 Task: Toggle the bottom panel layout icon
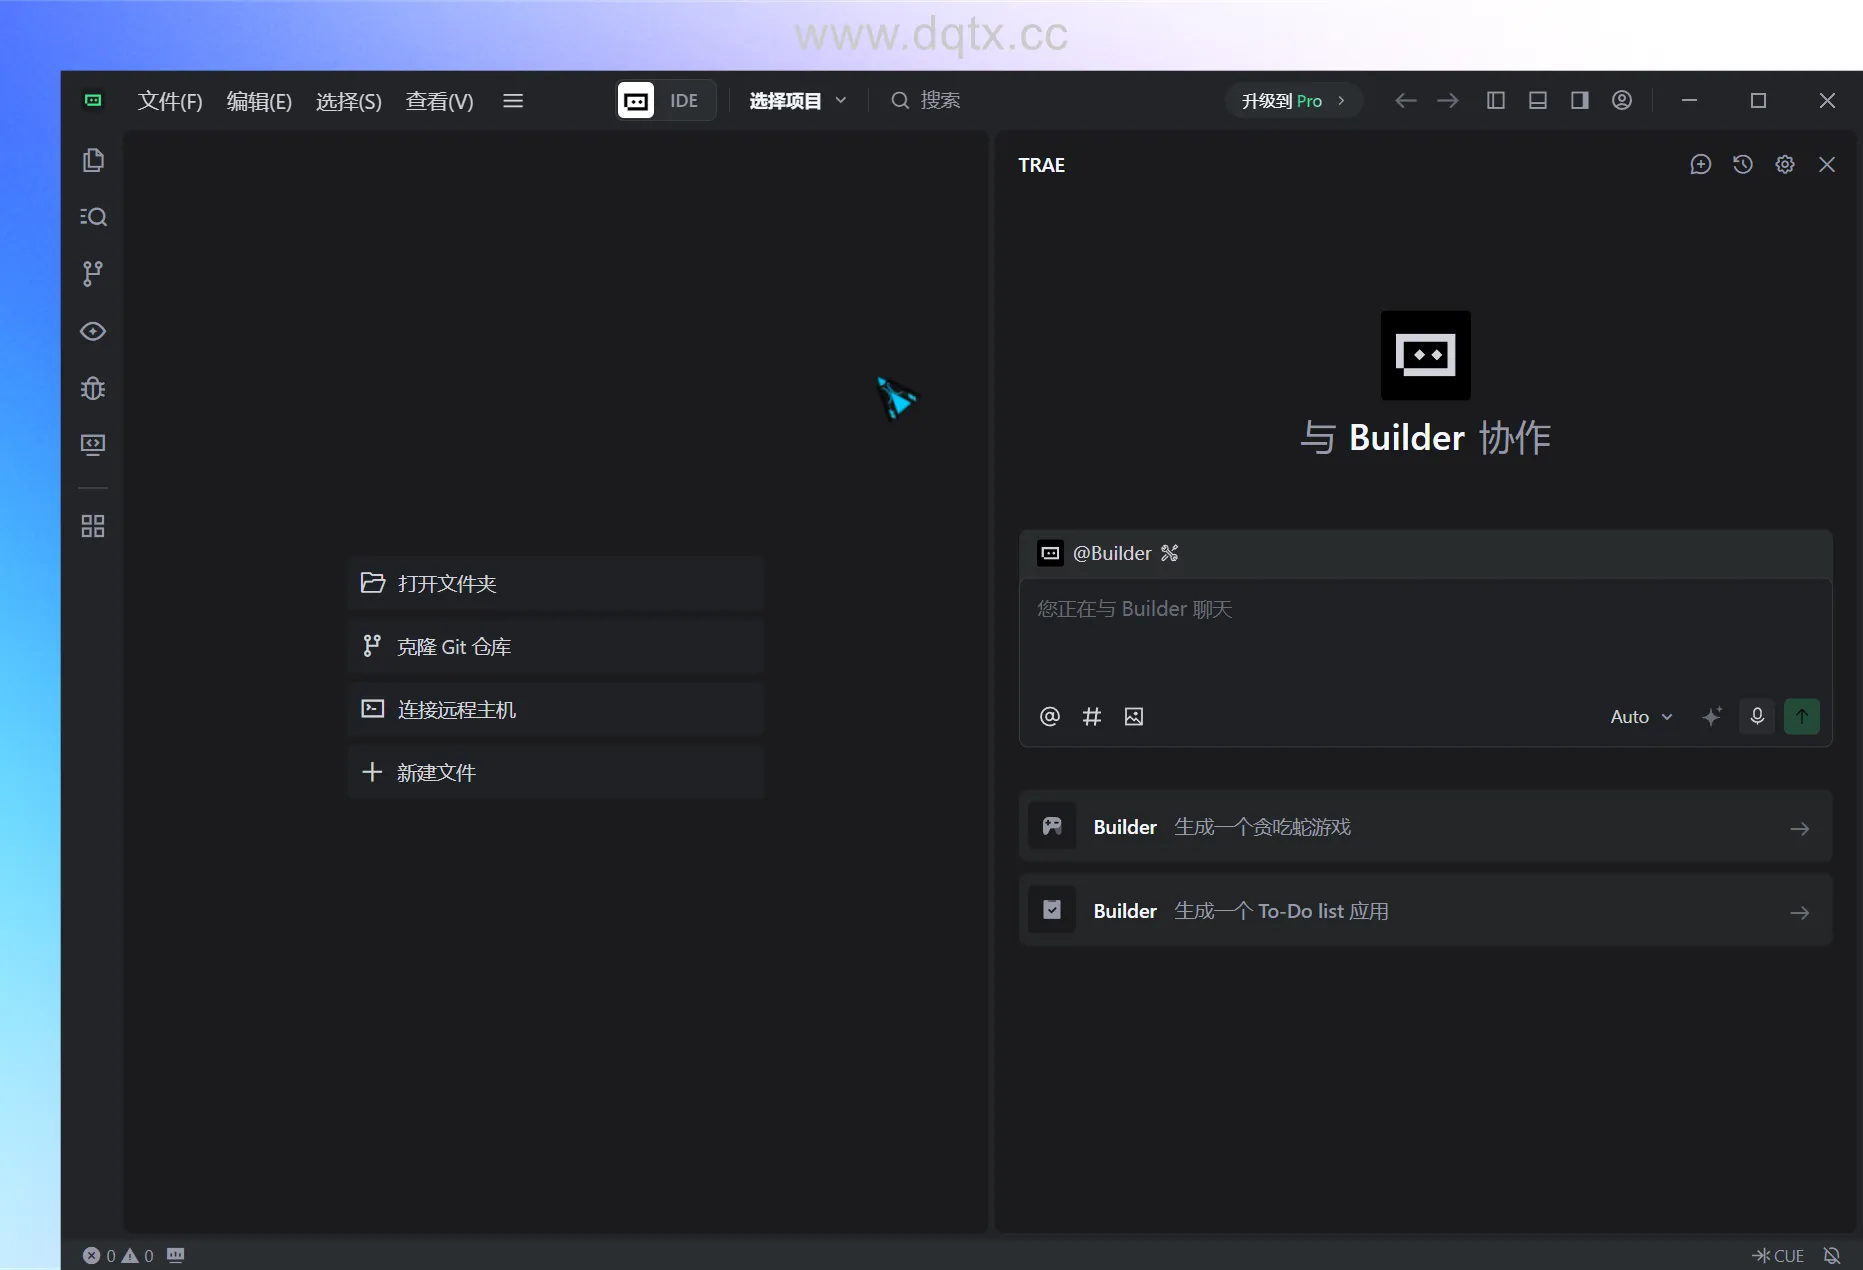1538,100
